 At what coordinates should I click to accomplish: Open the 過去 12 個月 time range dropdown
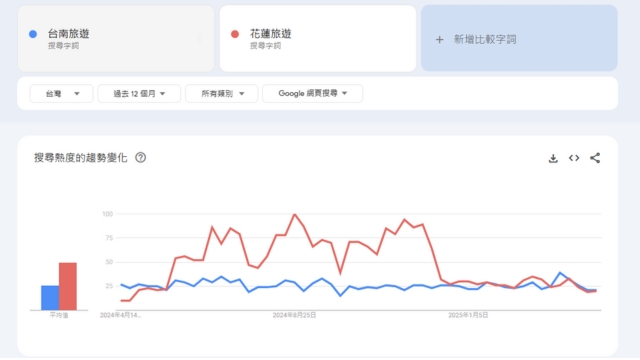(139, 94)
